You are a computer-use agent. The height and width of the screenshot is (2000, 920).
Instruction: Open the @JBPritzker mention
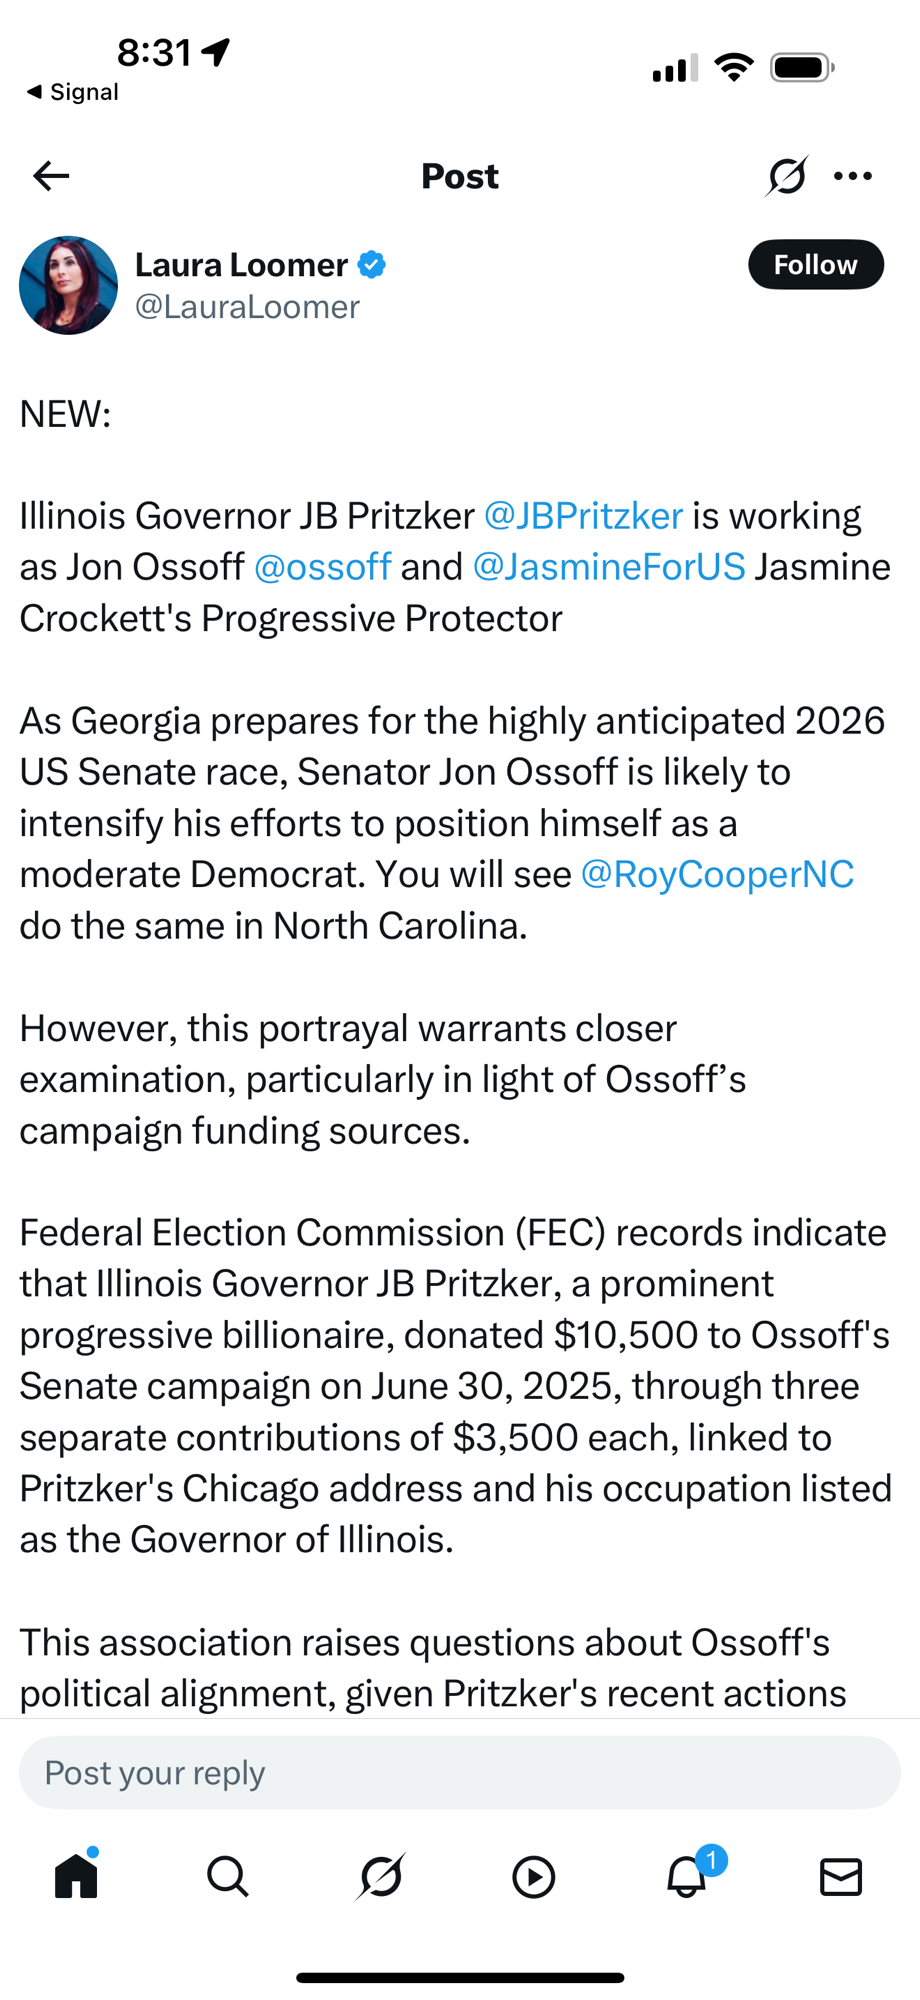pyautogui.click(x=583, y=516)
